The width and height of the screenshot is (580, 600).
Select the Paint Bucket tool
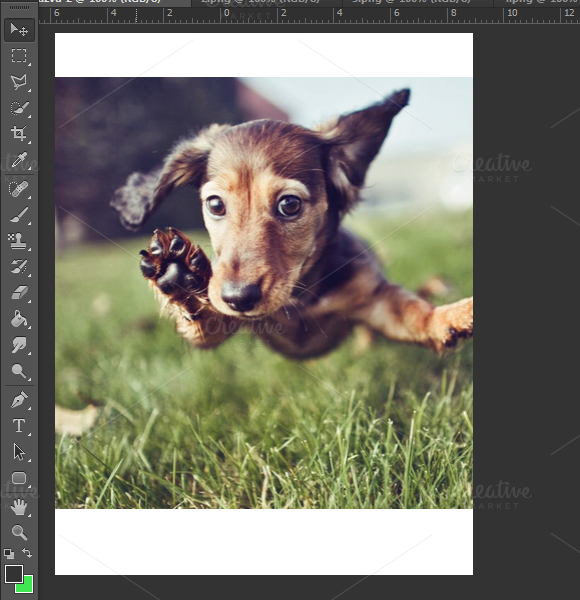click(19, 319)
